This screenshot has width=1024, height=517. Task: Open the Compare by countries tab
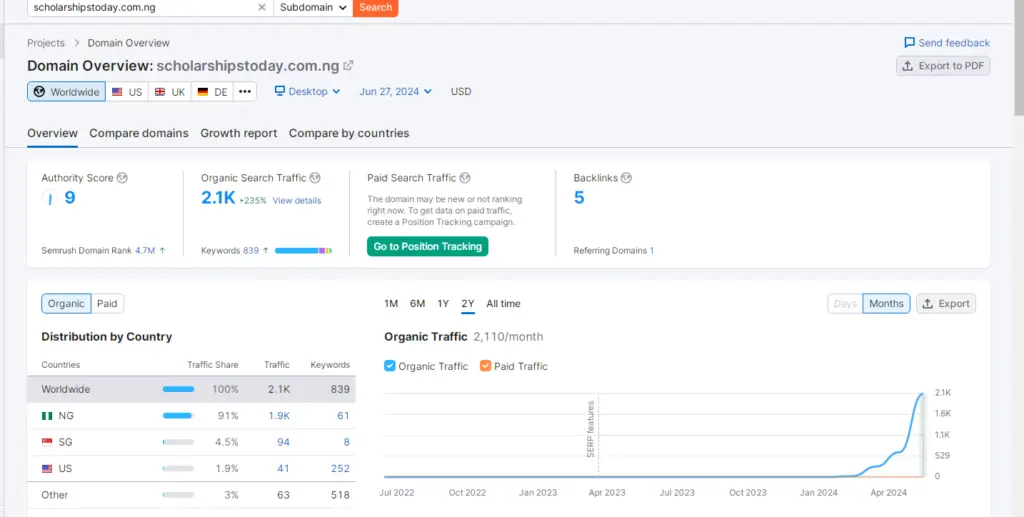pyautogui.click(x=349, y=133)
